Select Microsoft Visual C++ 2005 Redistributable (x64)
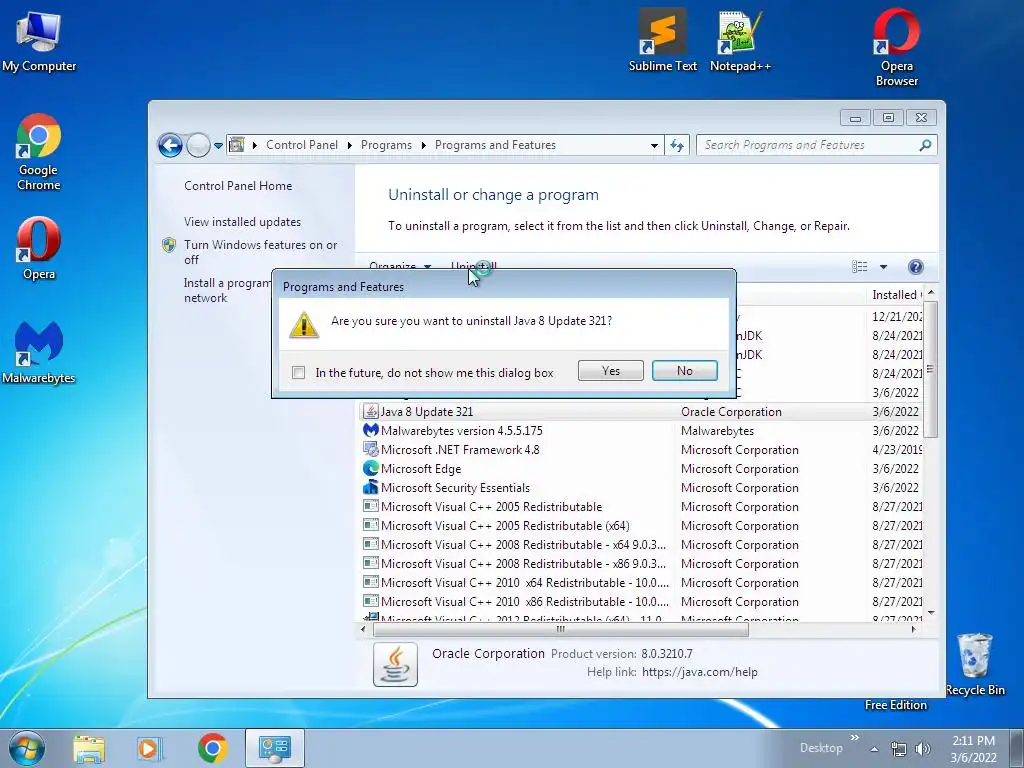 [641, 525]
